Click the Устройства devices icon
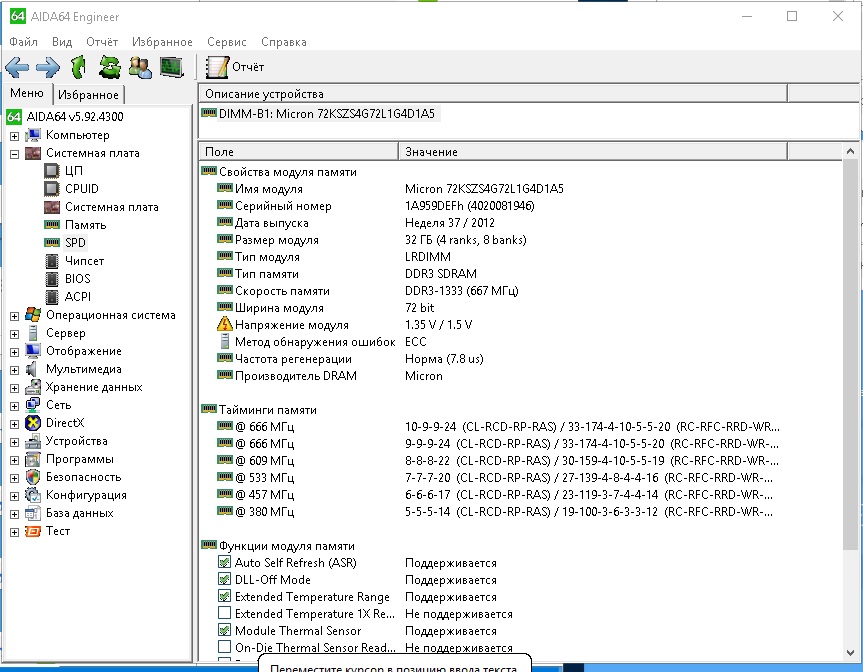The width and height of the screenshot is (863, 672). (33, 441)
